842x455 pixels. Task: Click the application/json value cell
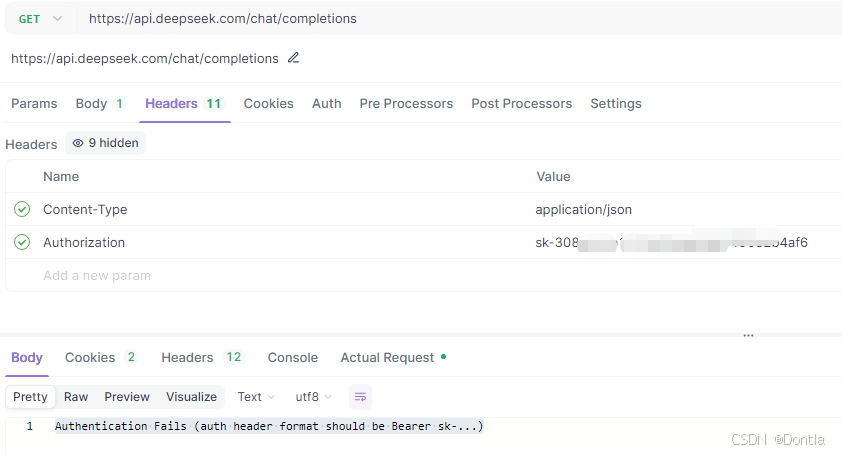583,210
